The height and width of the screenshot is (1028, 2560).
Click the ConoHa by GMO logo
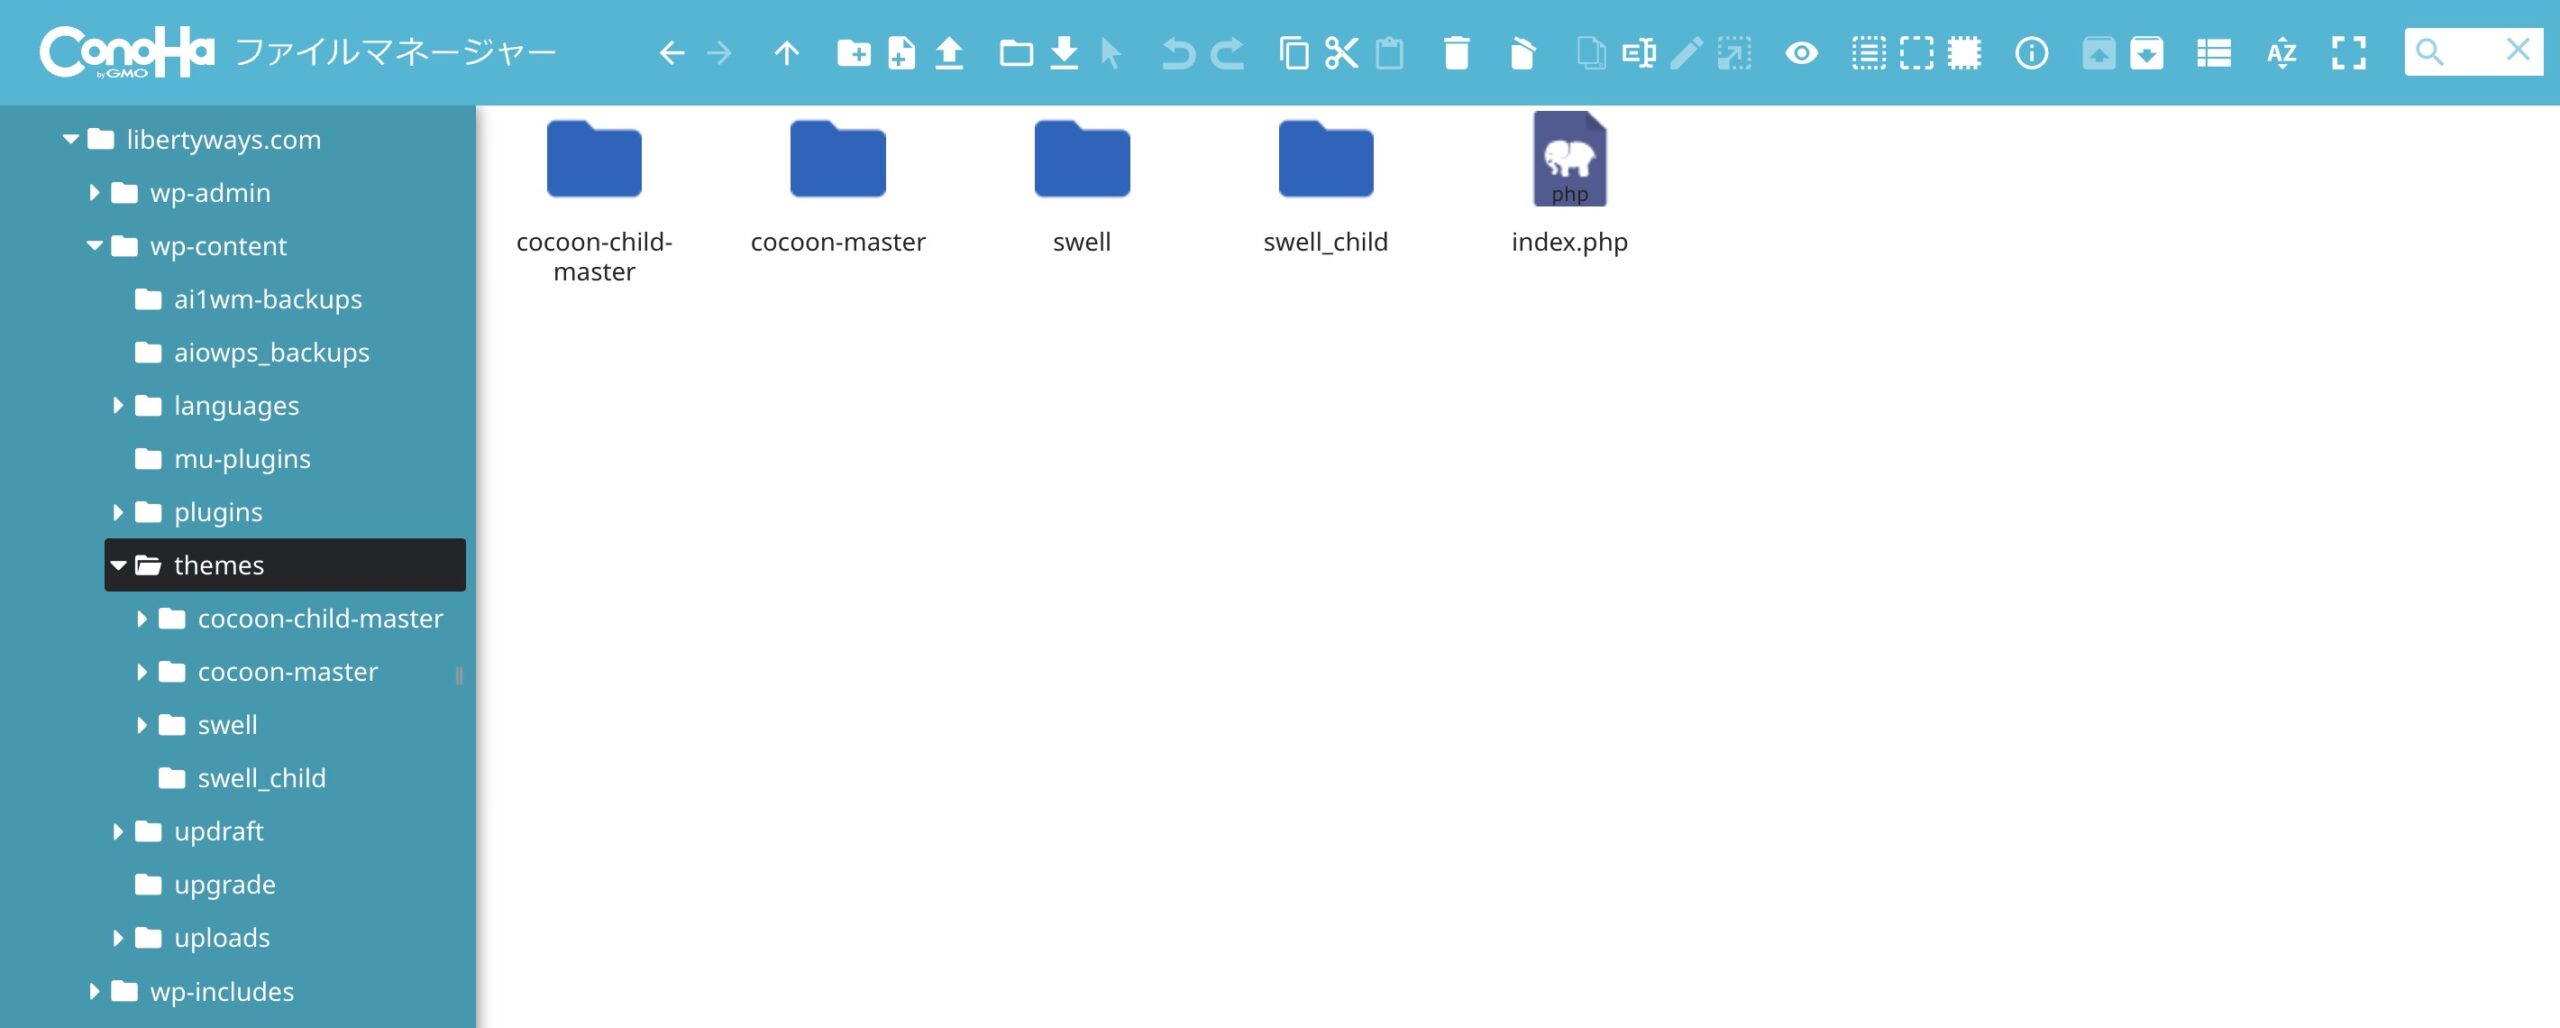coord(126,52)
